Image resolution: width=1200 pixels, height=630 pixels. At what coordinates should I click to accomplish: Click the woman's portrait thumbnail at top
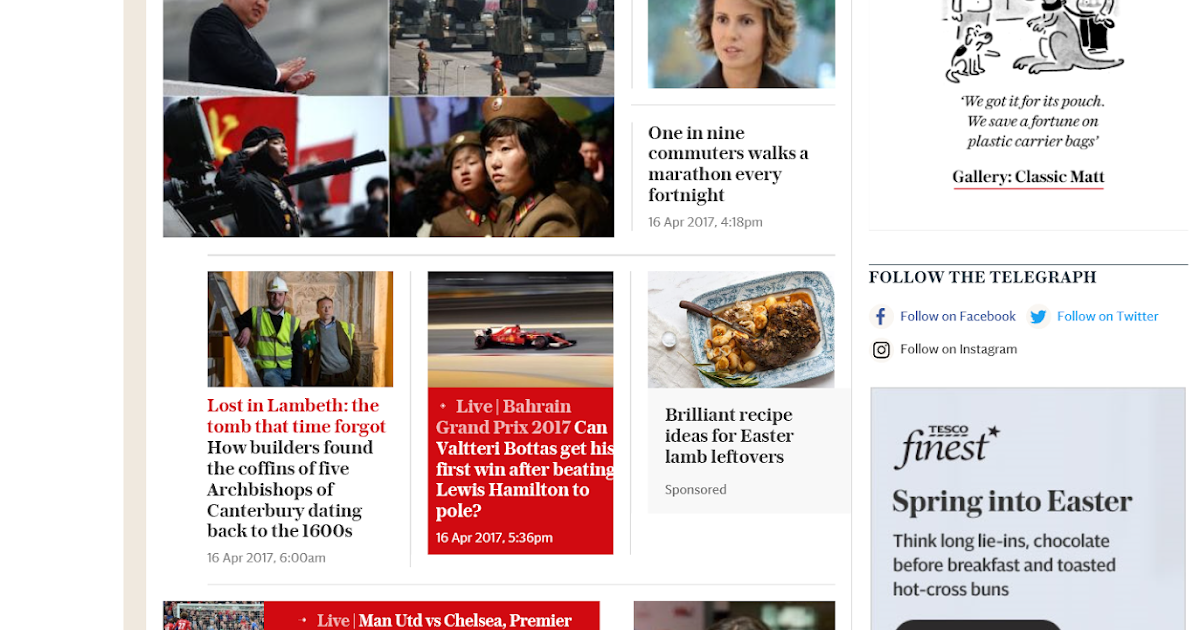(741, 44)
